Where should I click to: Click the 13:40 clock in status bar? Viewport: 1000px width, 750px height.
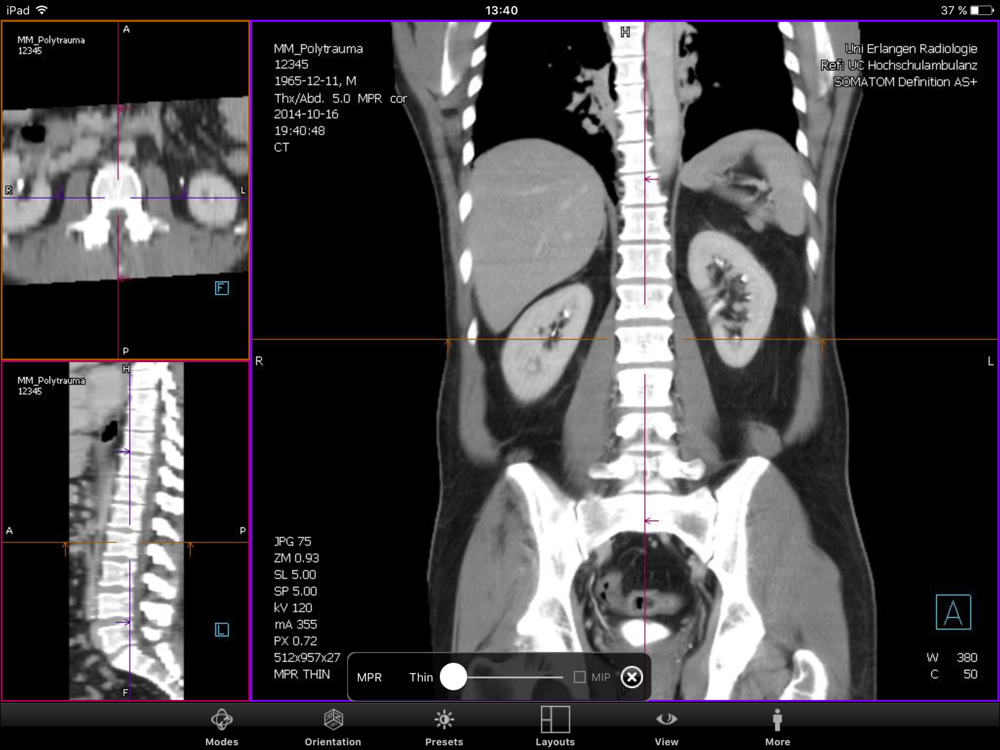(x=501, y=10)
